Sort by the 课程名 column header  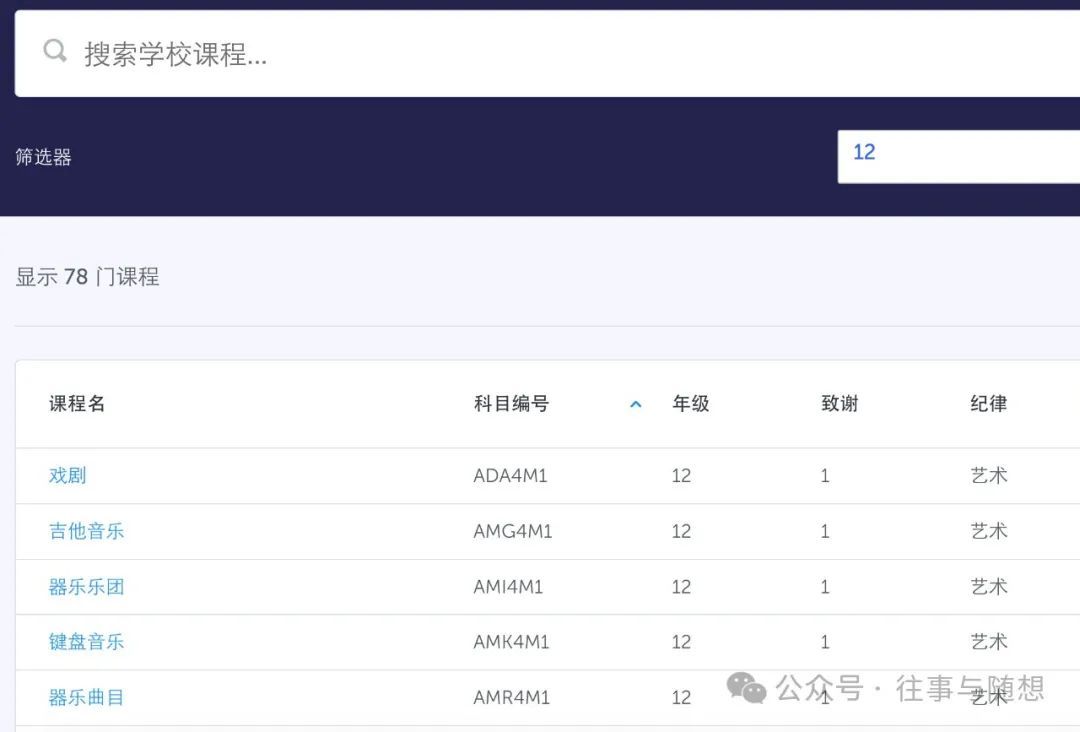(77, 404)
